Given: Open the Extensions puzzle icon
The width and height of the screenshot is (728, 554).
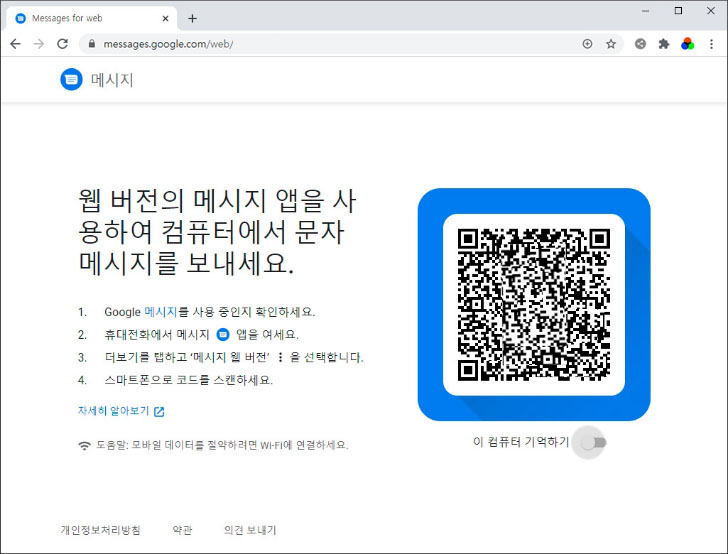Looking at the screenshot, I should pos(664,44).
